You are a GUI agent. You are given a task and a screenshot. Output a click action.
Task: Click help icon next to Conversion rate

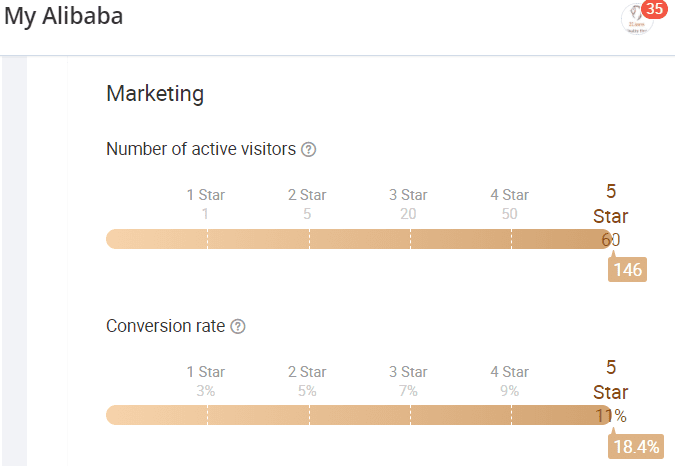tap(238, 327)
